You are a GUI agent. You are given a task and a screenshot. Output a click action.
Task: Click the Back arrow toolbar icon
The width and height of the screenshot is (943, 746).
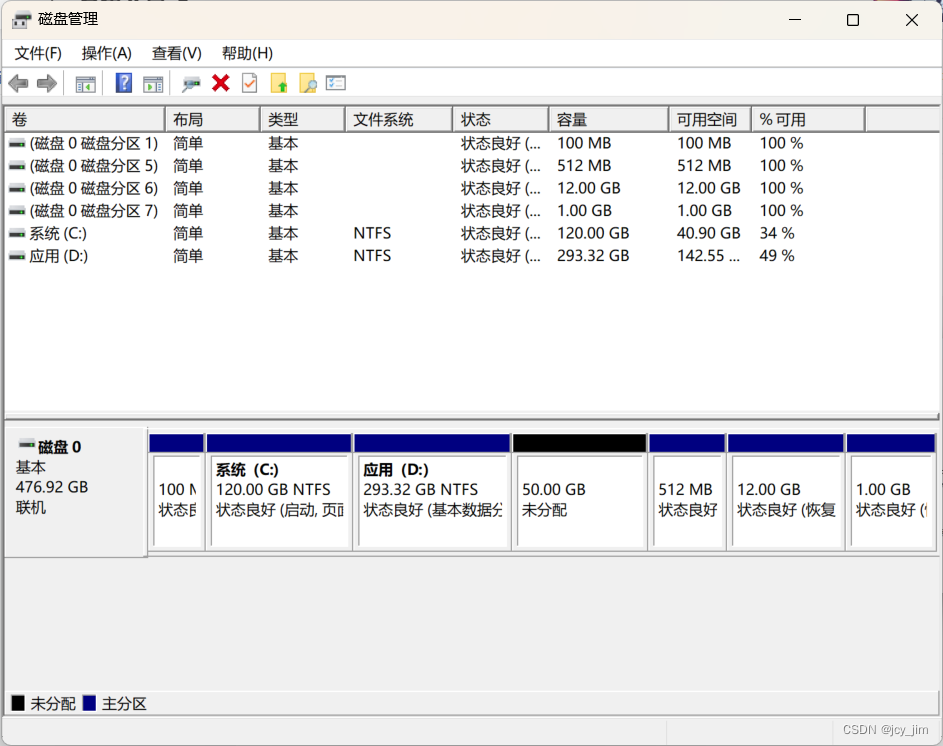click(x=19, y=83)
